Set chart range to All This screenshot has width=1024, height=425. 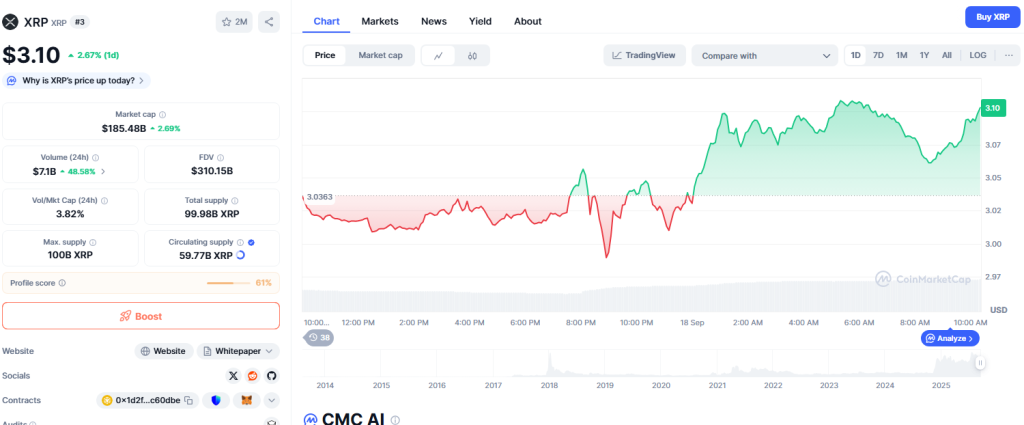[946, 55]
